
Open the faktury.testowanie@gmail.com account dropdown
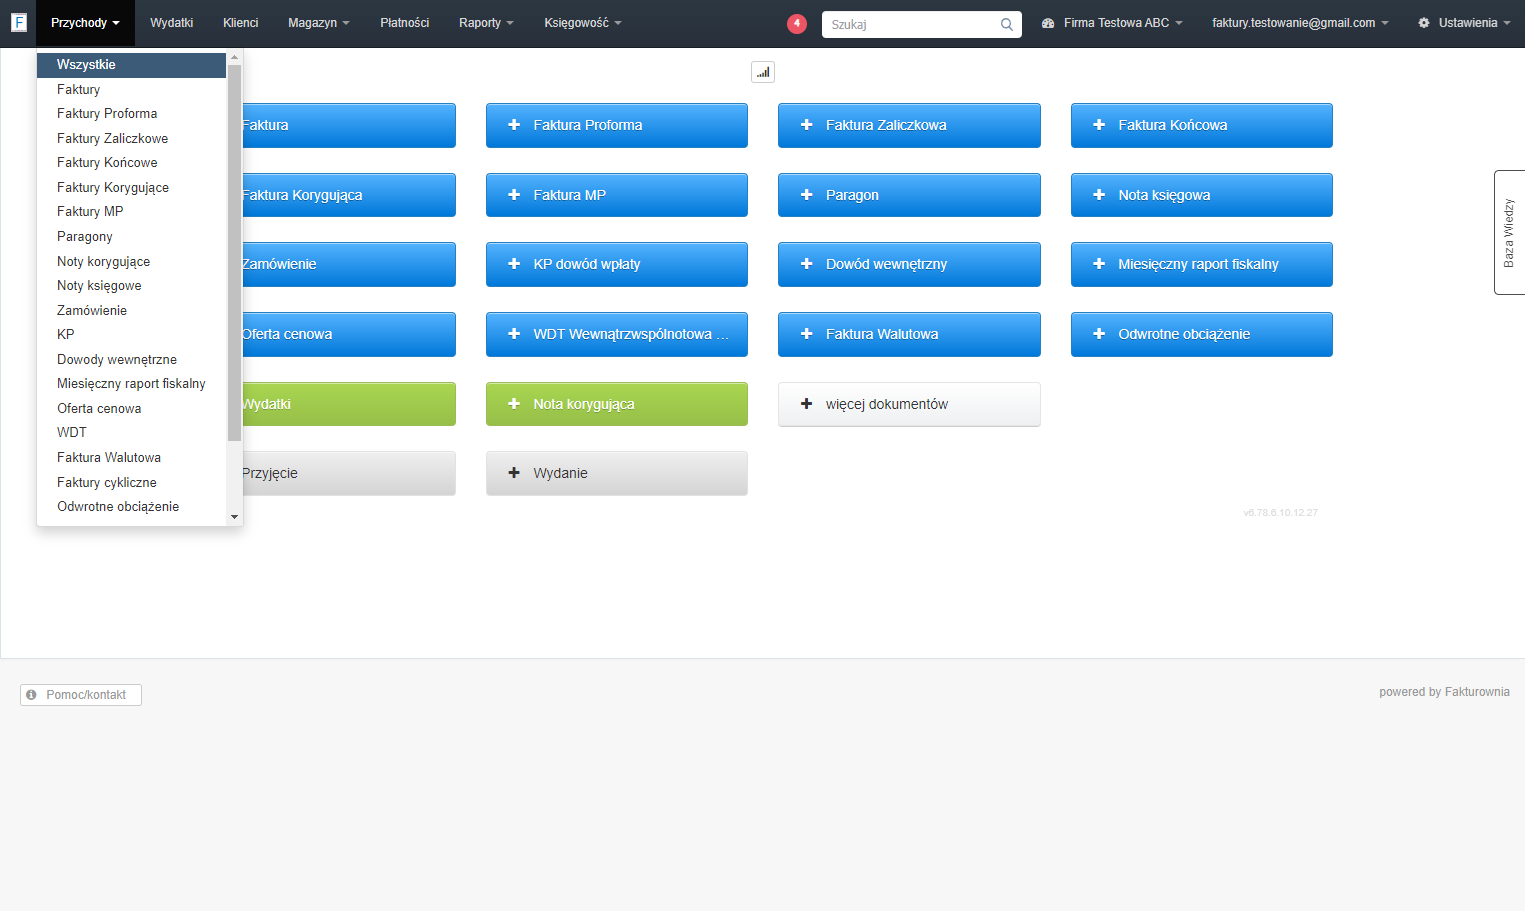[1300, 23]
